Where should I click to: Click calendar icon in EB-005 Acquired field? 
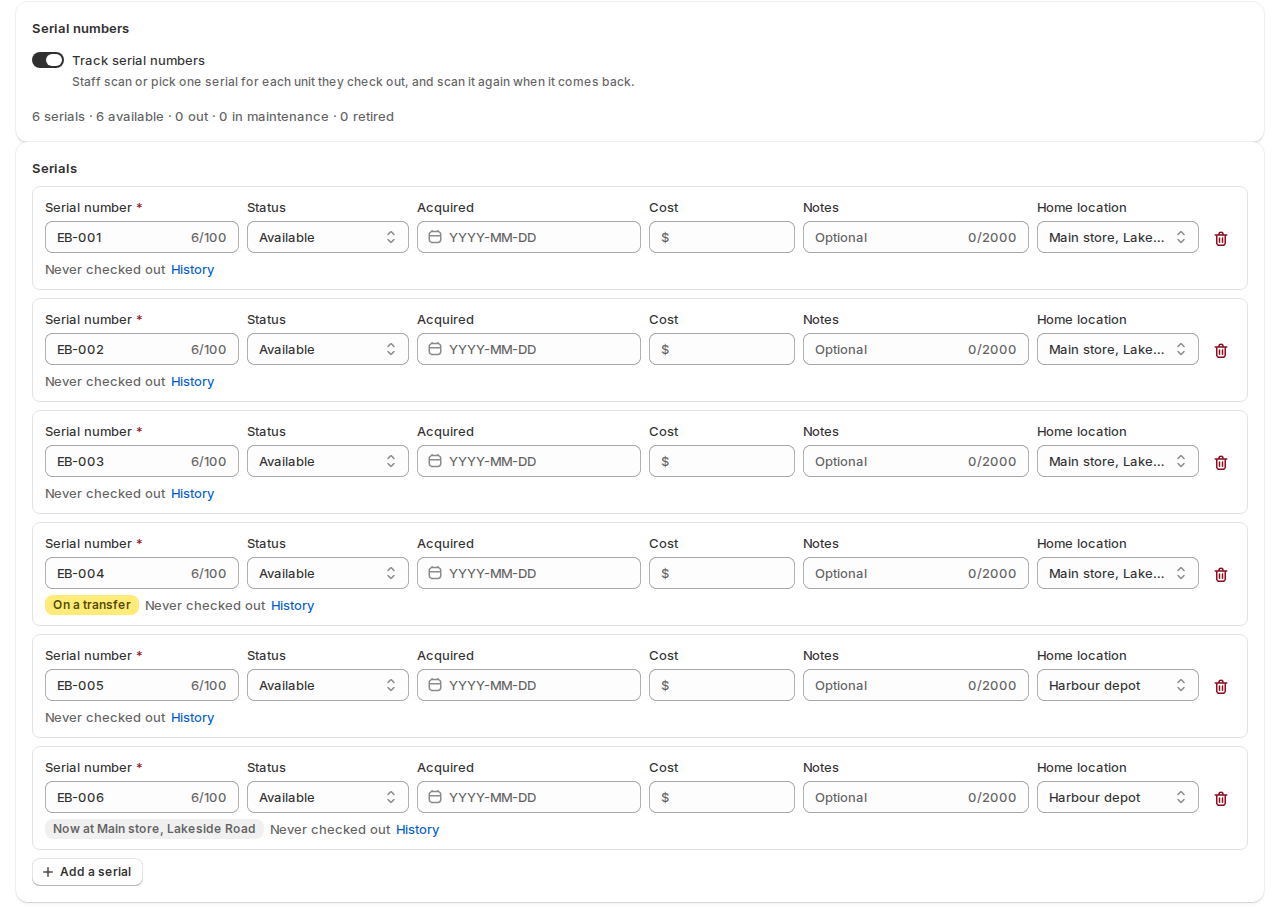pos(434,686)
